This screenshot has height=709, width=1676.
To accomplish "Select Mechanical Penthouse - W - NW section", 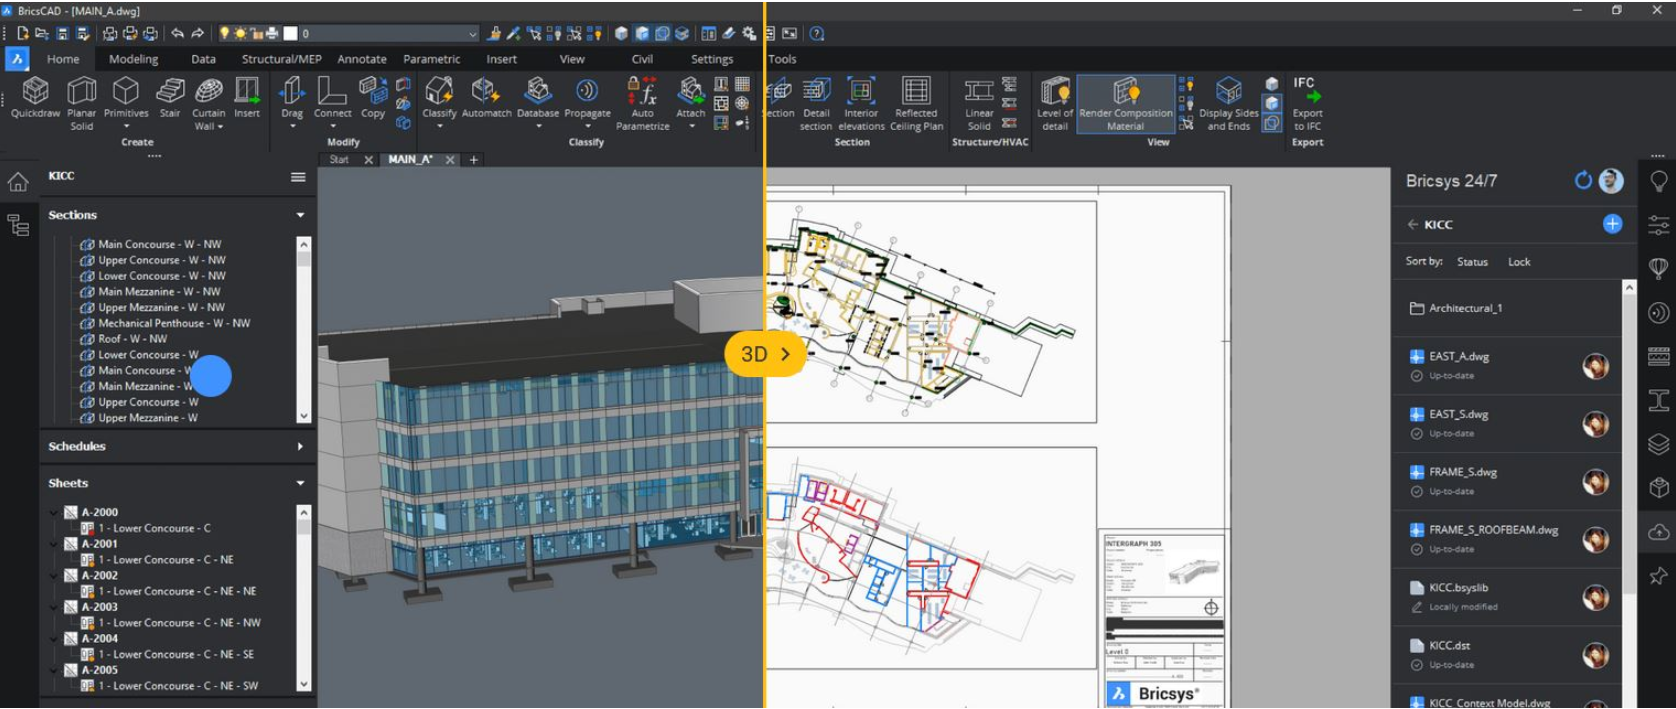I will [173, 323].
